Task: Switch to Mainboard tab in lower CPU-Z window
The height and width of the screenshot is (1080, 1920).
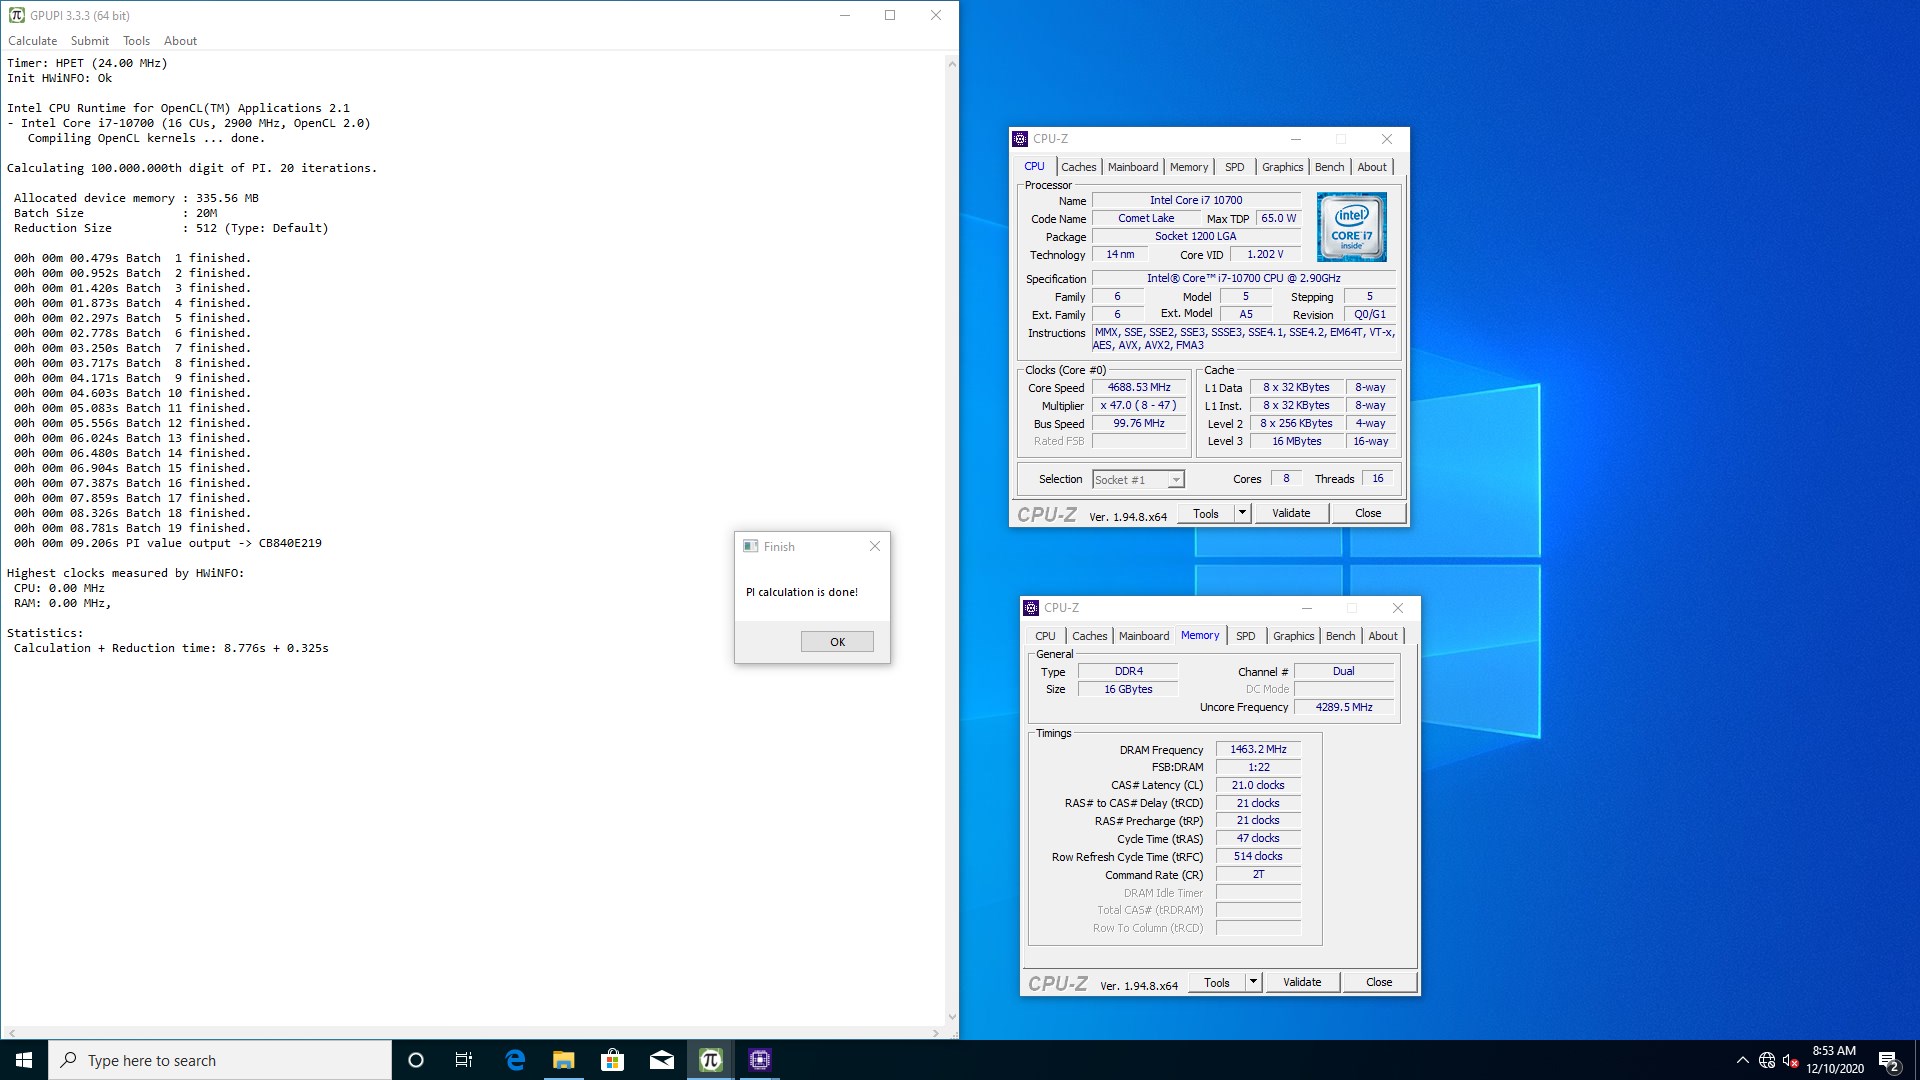Action: [x=1144, y=636]
